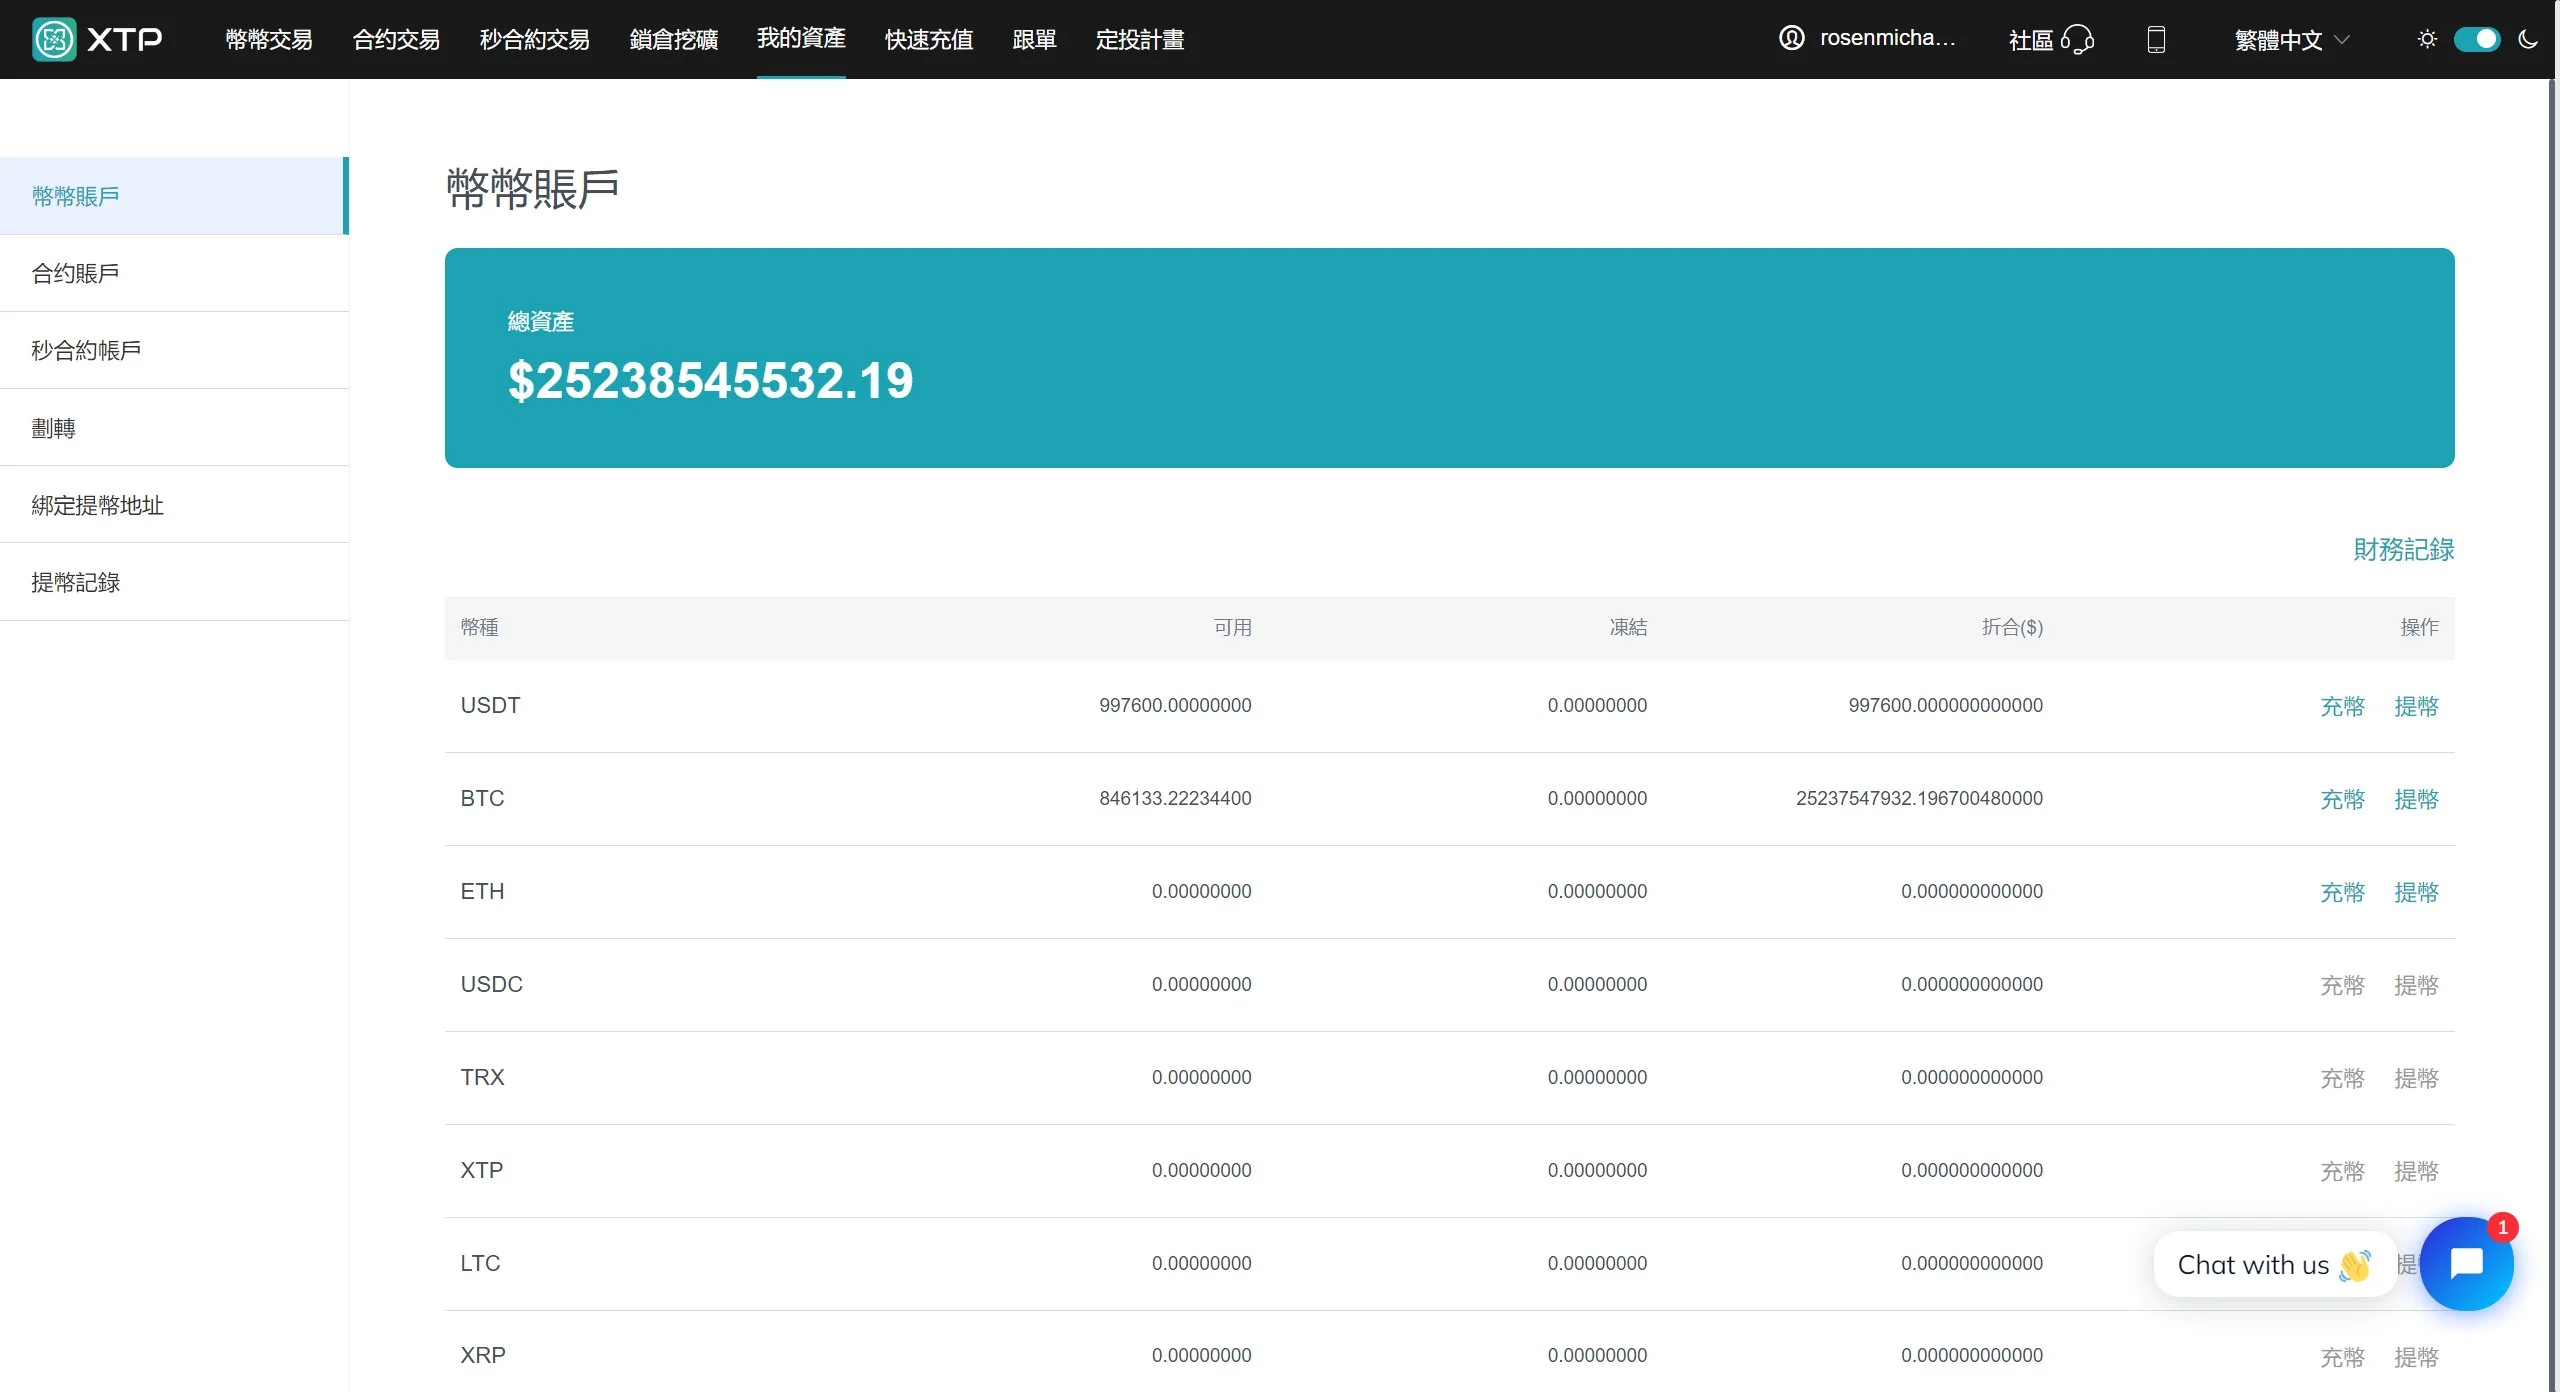This screenshot has height=1392, width=2560.
Task: Click the sun light-mode icon
Action: click(2427, 39)
